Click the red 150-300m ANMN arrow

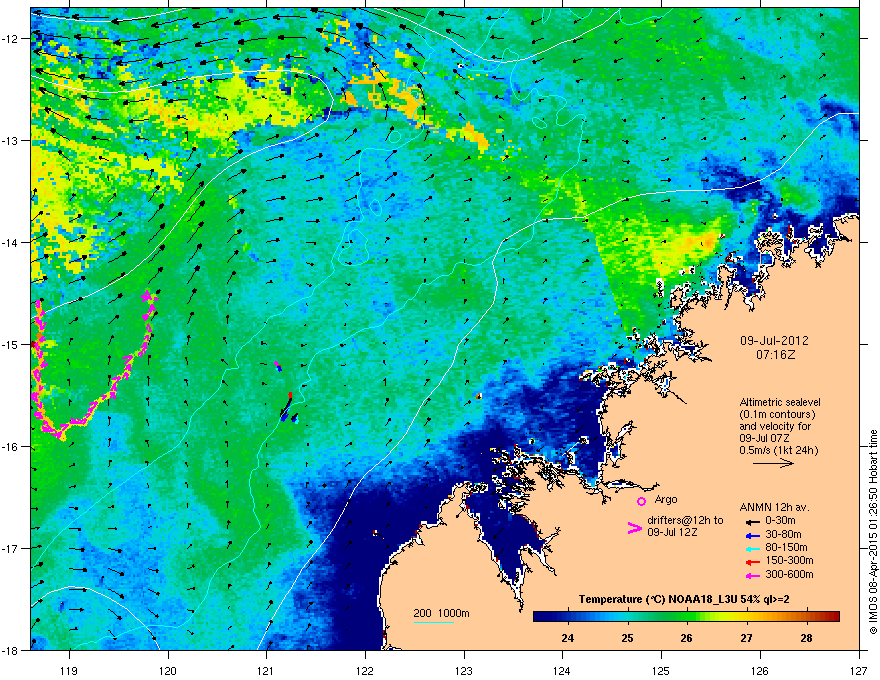tap(753, 562)
